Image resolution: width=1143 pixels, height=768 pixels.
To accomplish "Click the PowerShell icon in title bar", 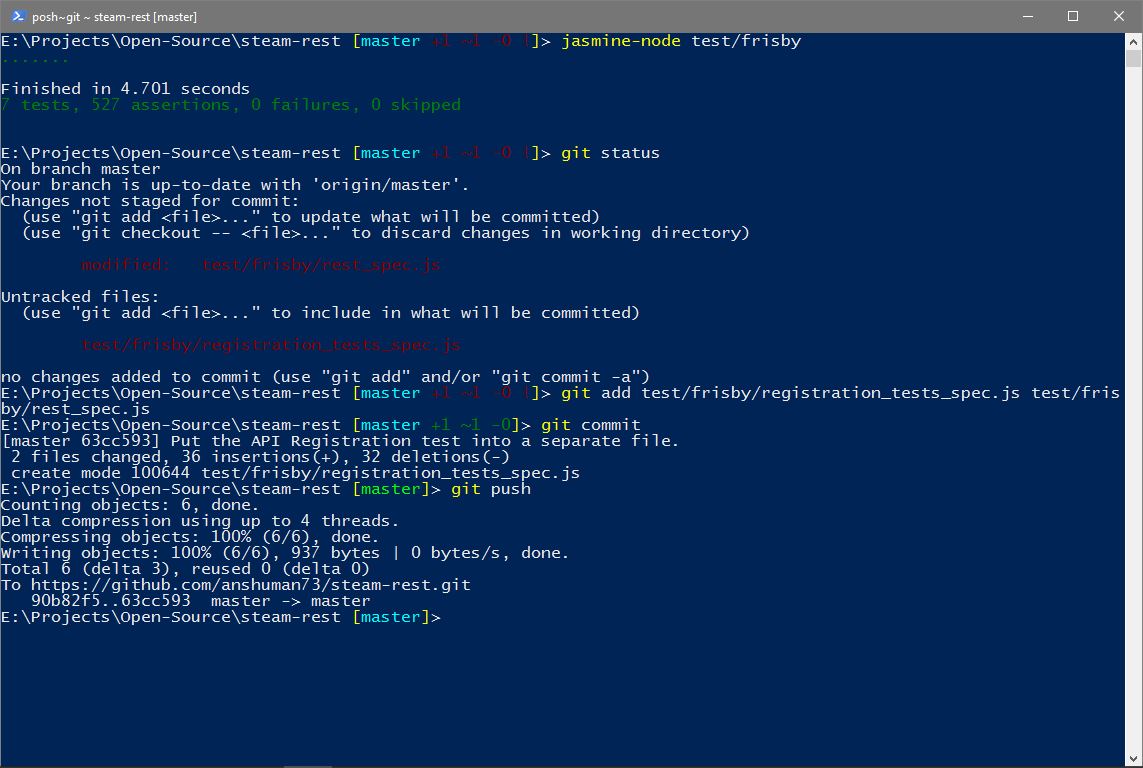I will [18, 16].
